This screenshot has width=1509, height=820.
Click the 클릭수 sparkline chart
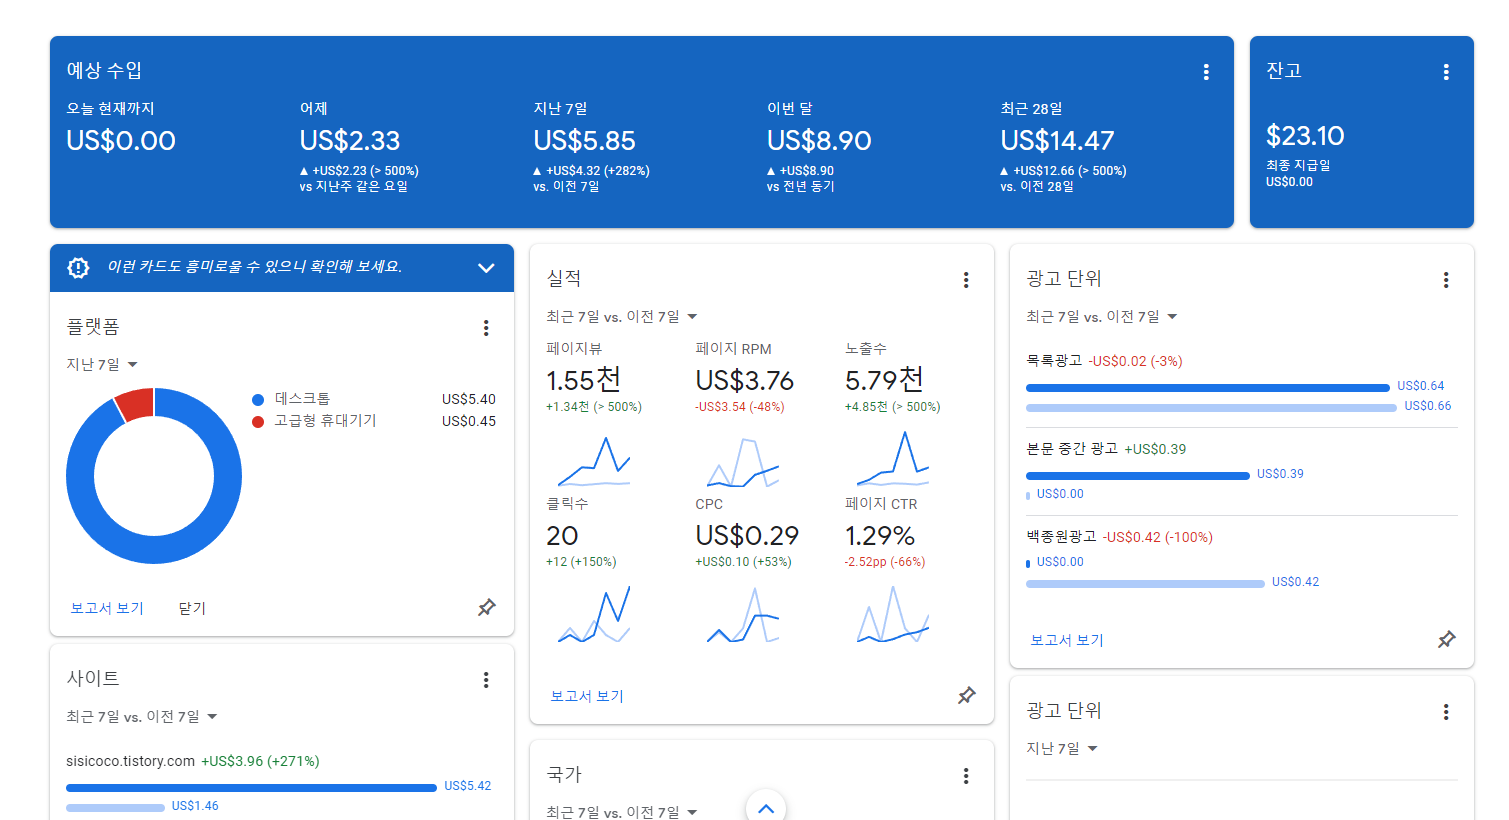click(x=594, y=614)
